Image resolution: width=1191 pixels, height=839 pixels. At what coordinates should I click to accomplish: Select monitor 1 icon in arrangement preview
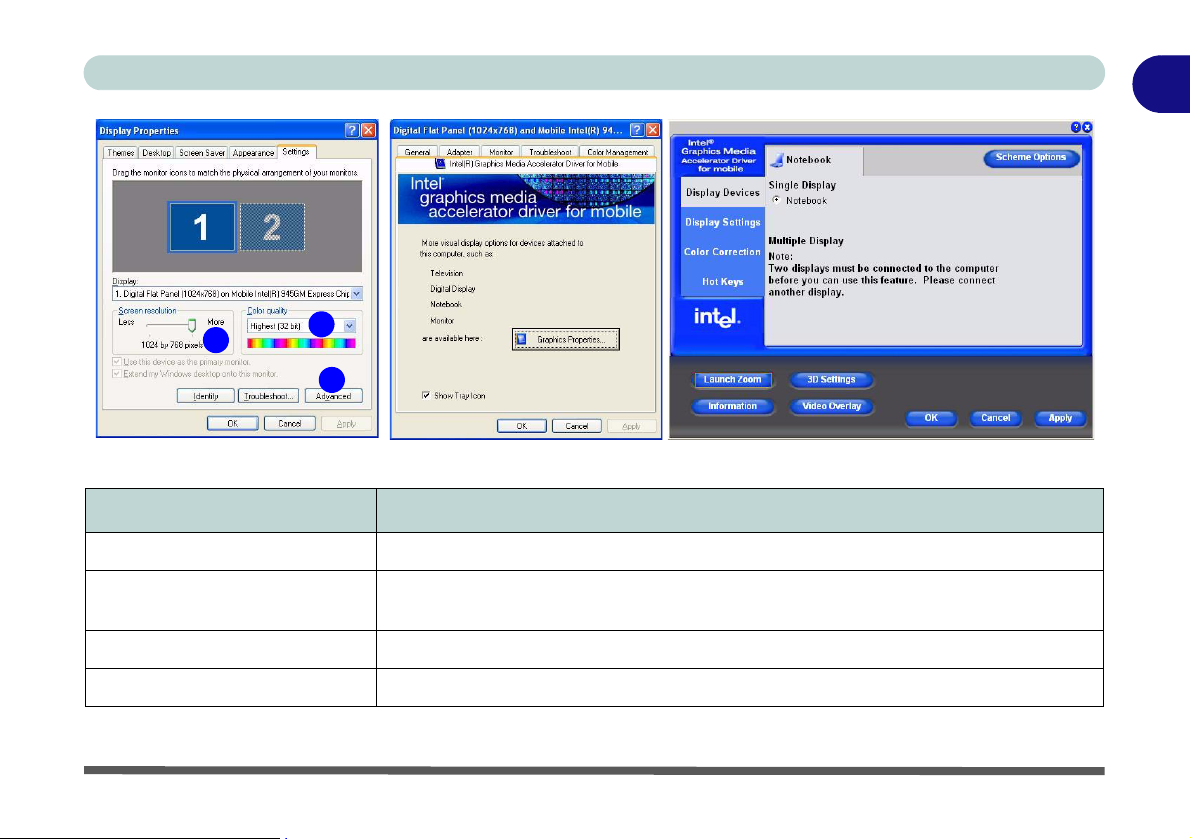click(201, 228)
